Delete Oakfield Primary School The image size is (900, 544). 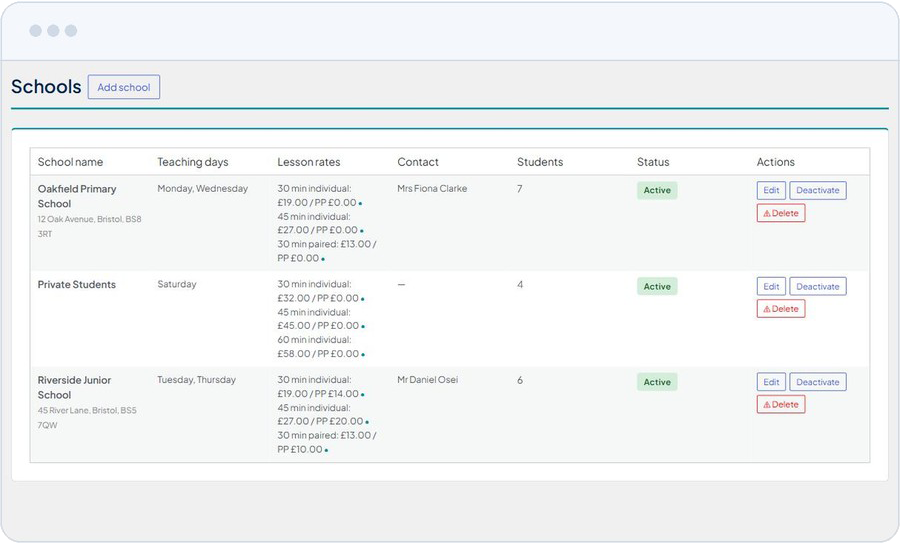[x=781, y=213]
